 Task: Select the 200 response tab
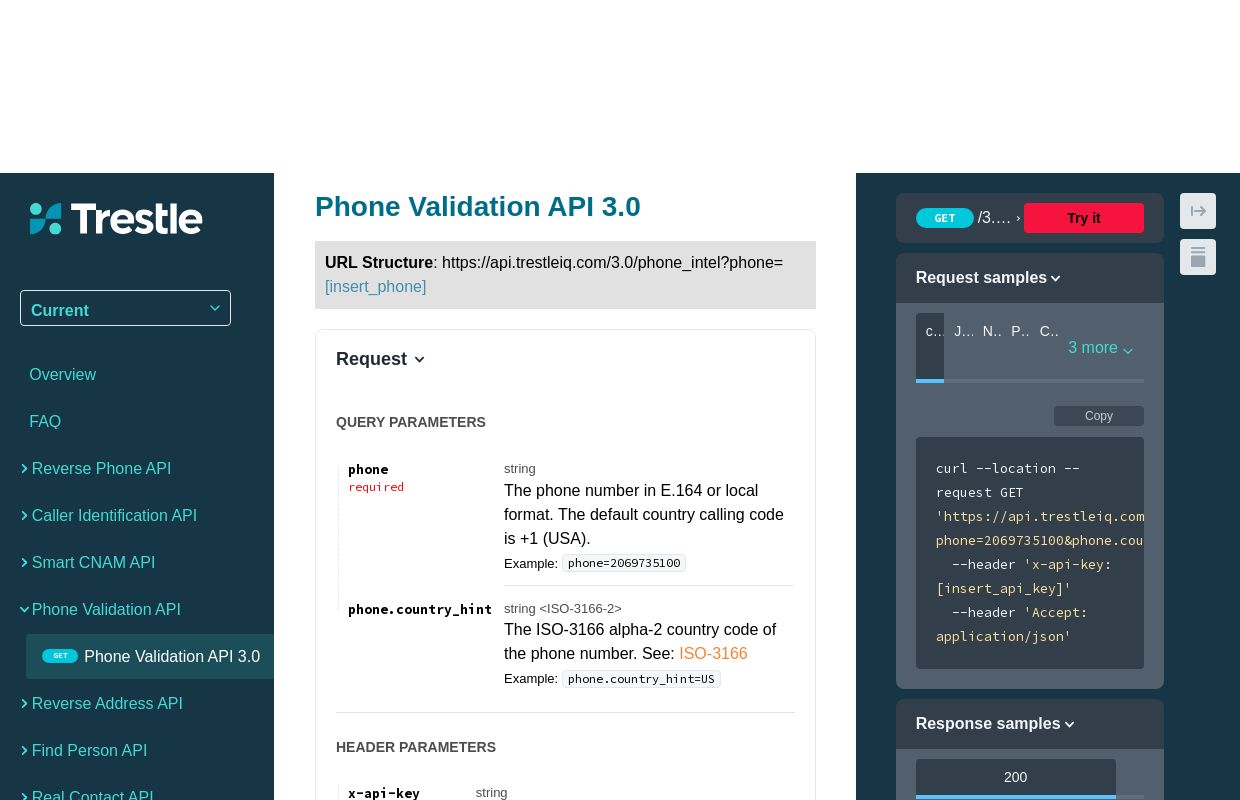tap(1016, 778)
